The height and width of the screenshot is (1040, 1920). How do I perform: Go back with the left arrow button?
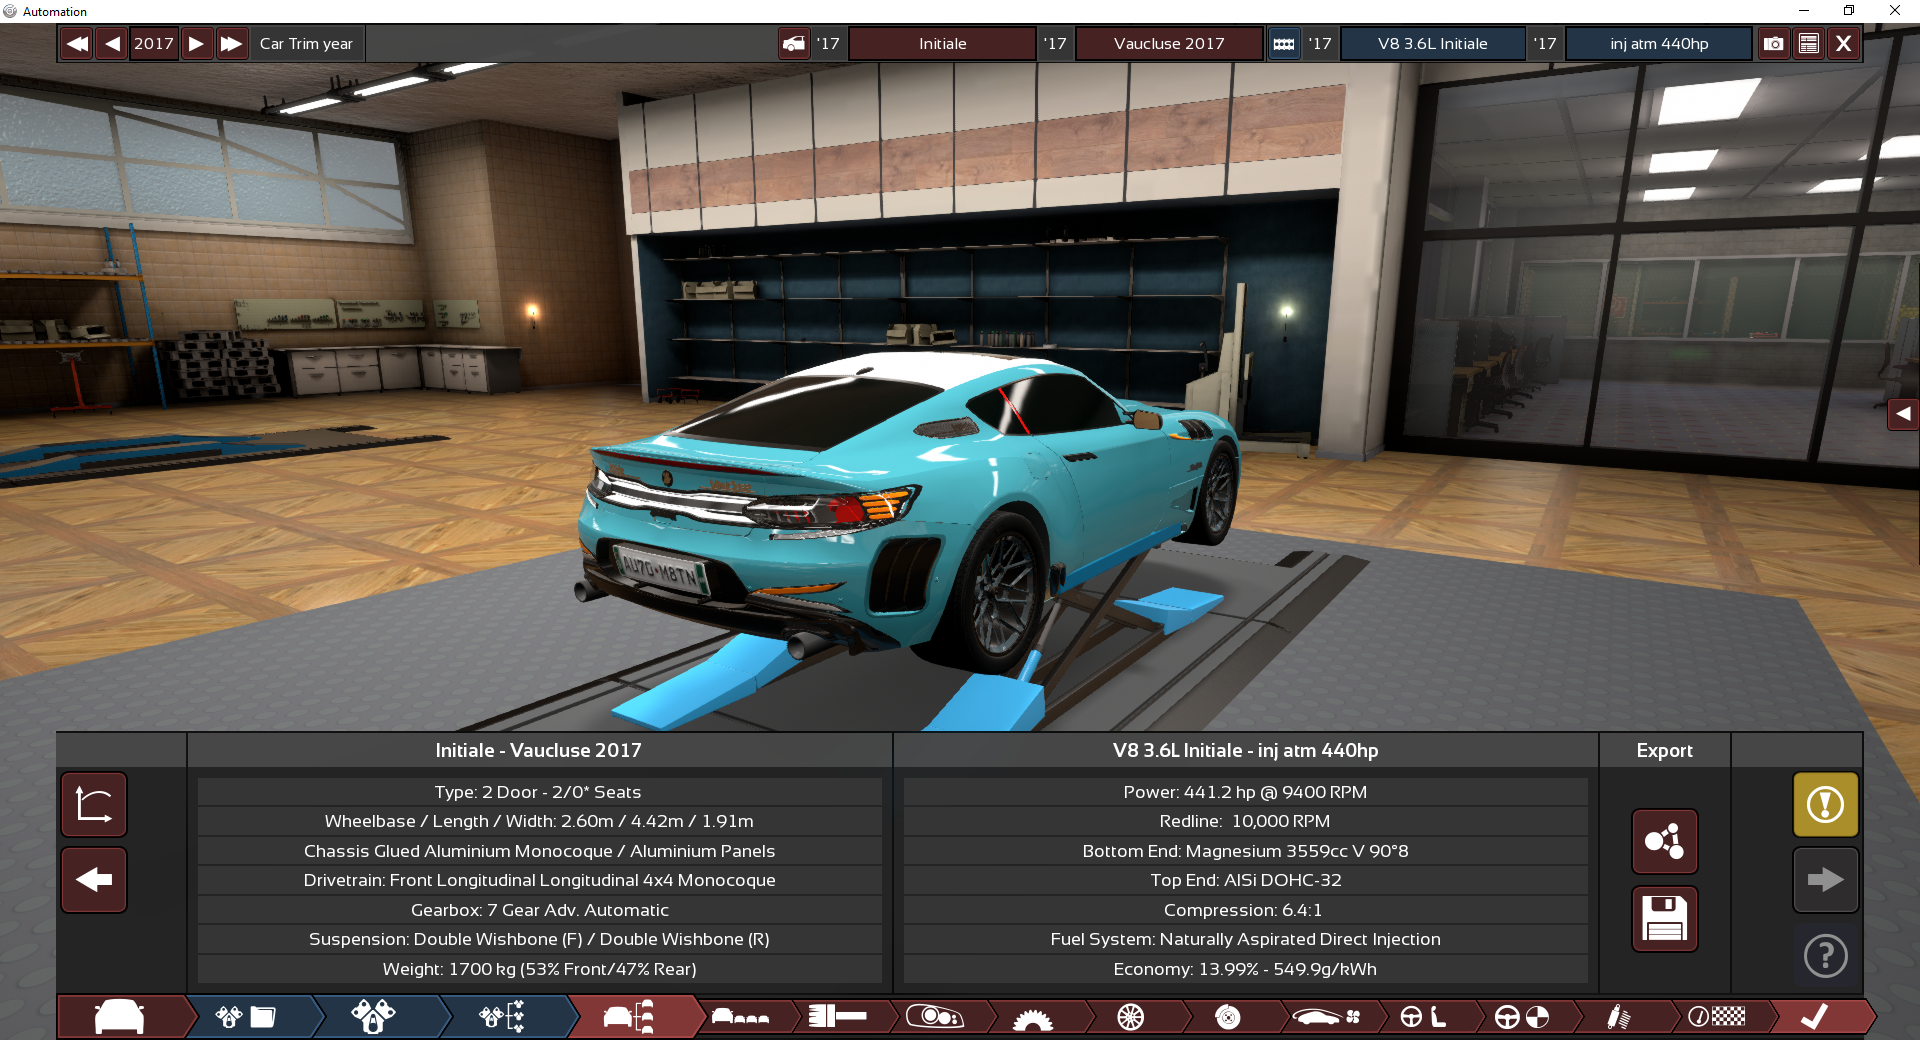pos(94,880)
